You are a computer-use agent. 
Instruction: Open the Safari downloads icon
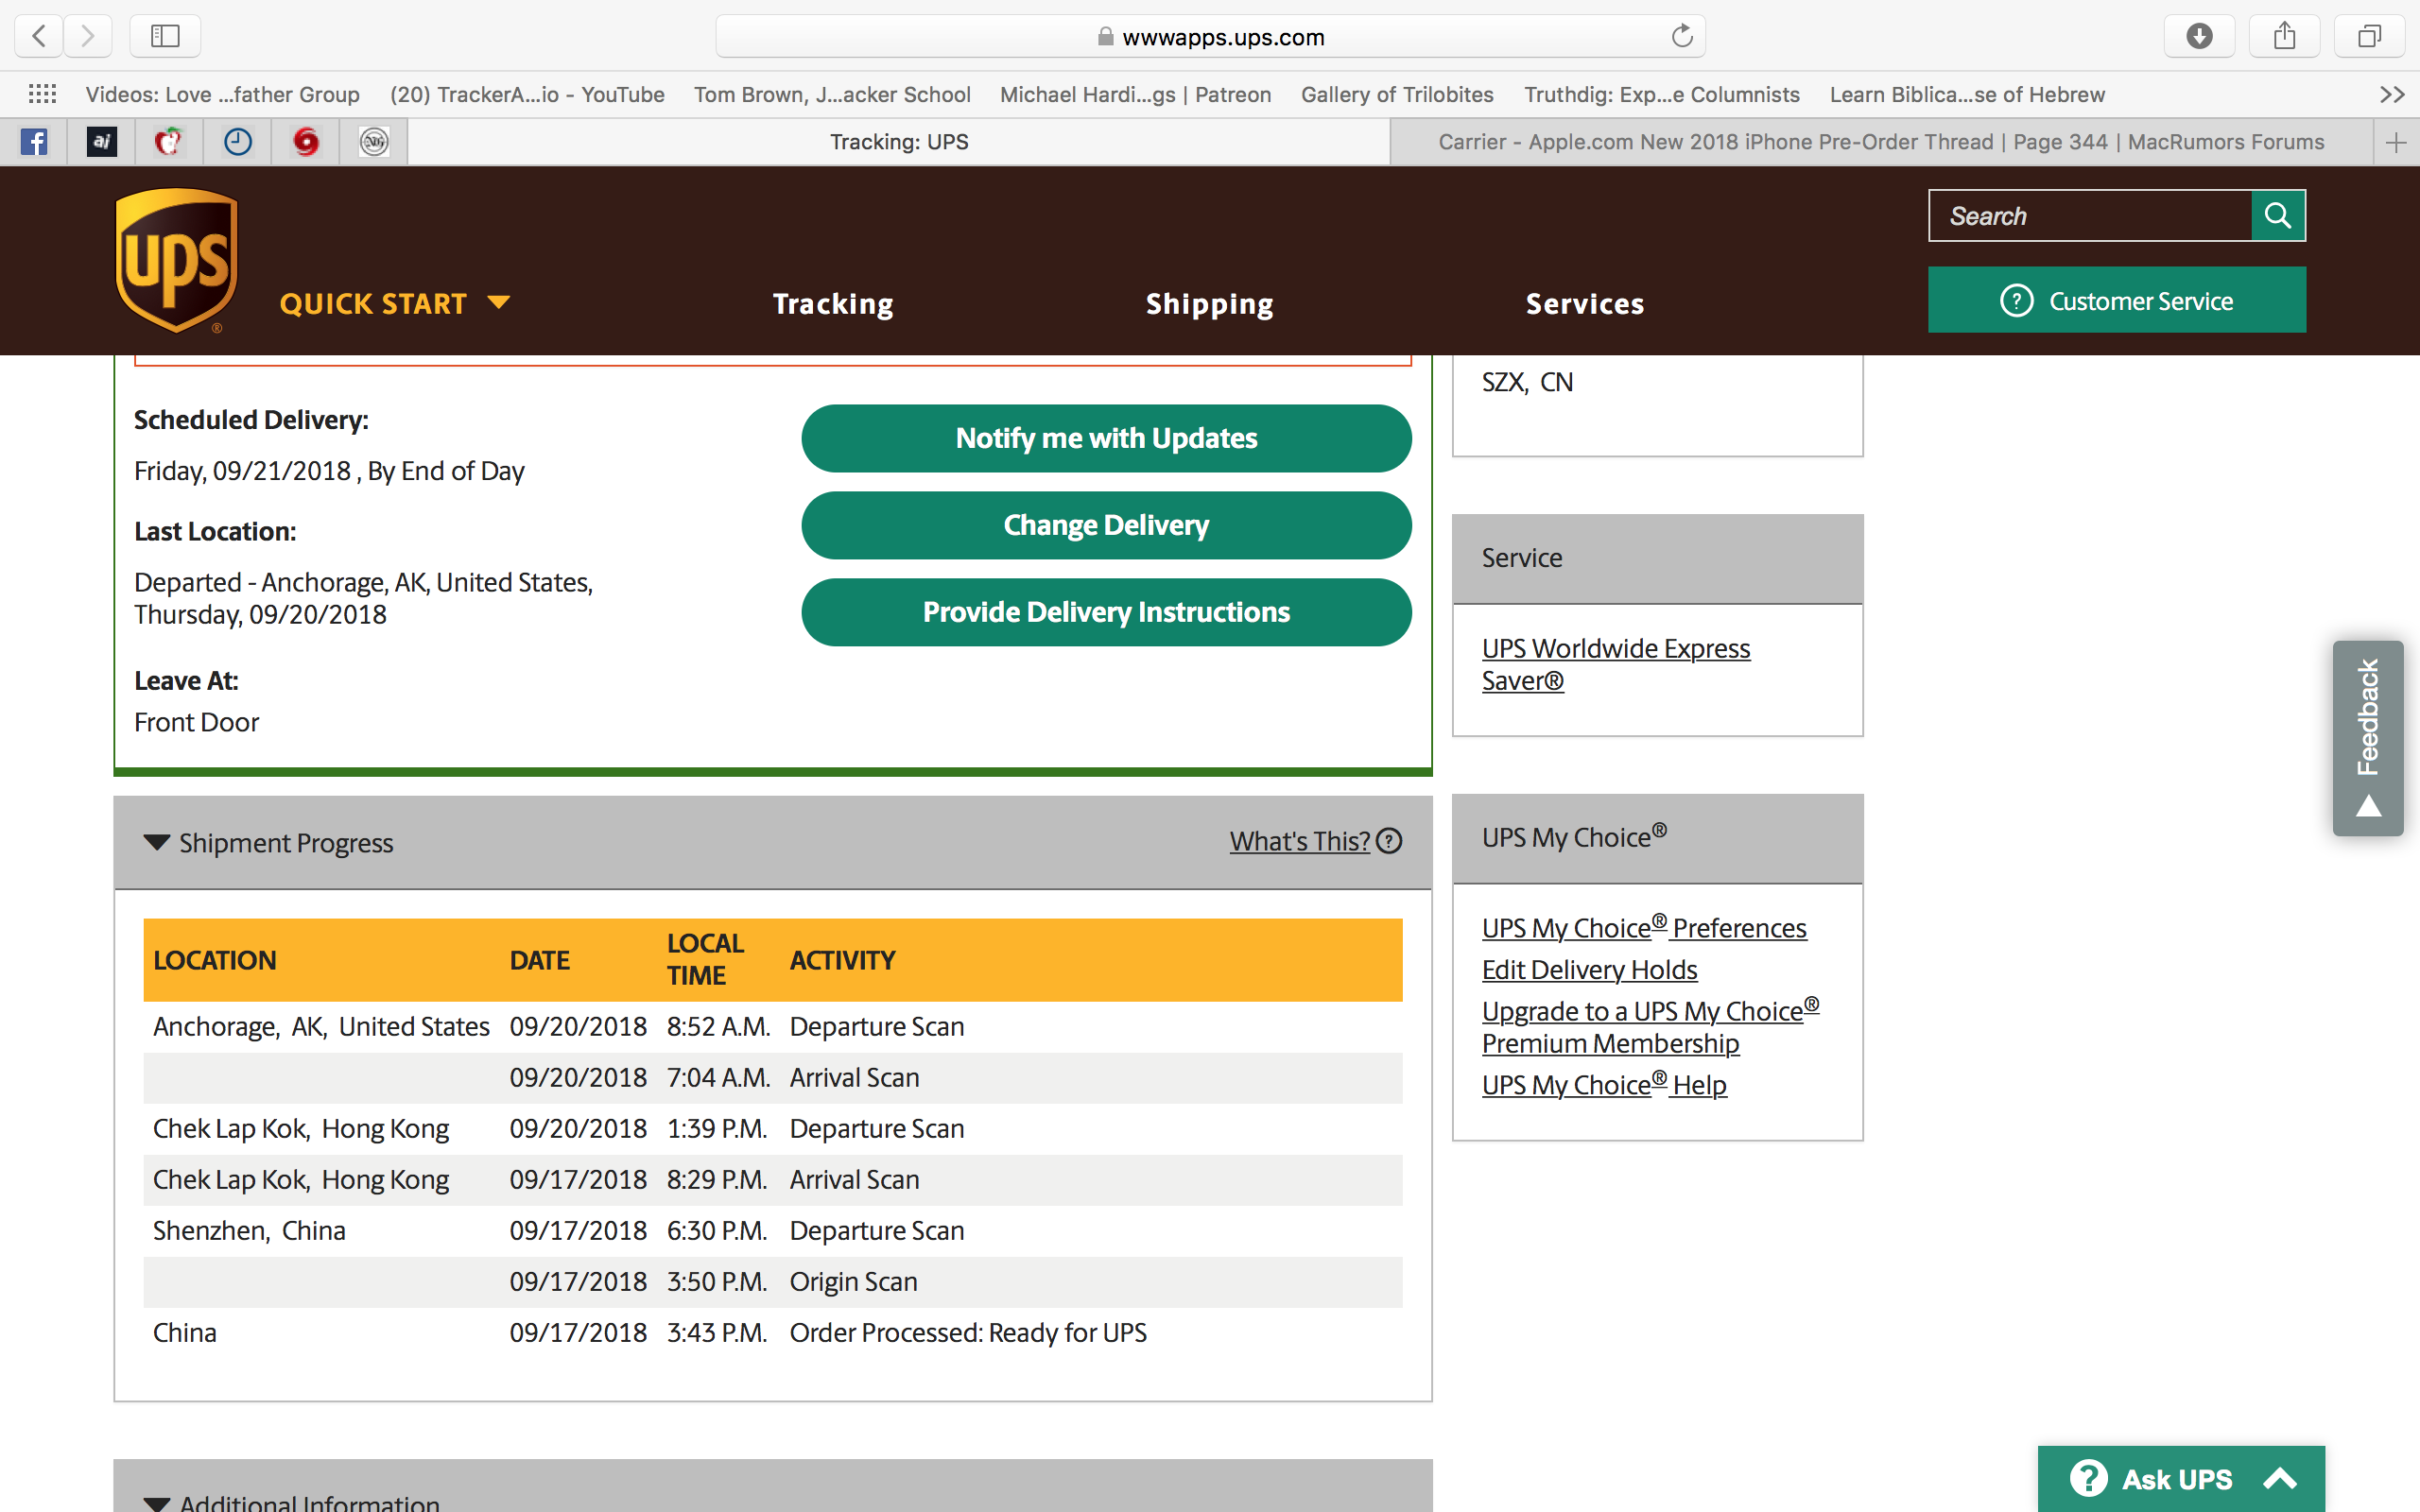[2199, 36]
